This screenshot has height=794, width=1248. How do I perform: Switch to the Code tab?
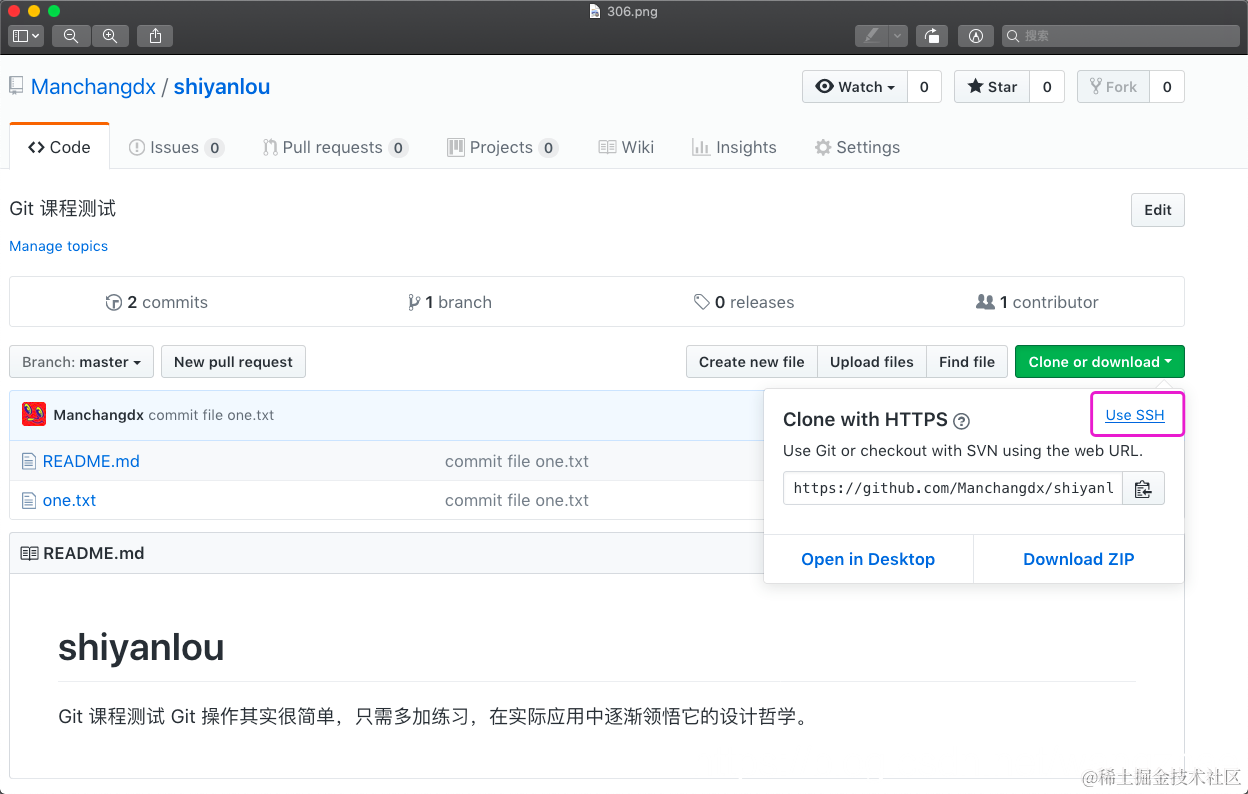pyautogui.click(x=59, y=147)
